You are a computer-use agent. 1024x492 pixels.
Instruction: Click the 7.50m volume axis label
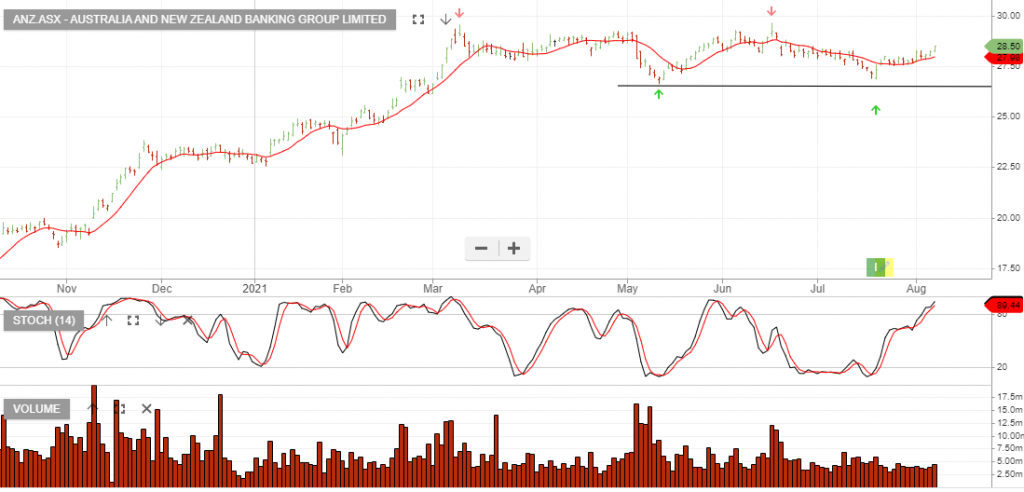[x=1008, y=448]
